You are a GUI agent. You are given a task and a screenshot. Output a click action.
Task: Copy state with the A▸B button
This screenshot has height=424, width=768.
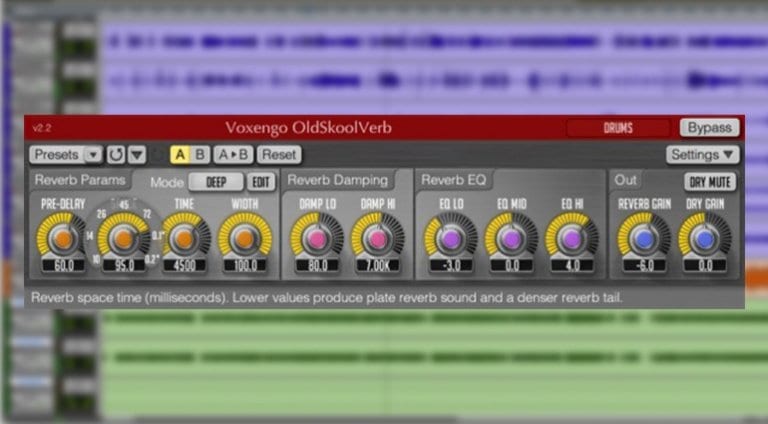pyautogui.click(x=234, y=155)
